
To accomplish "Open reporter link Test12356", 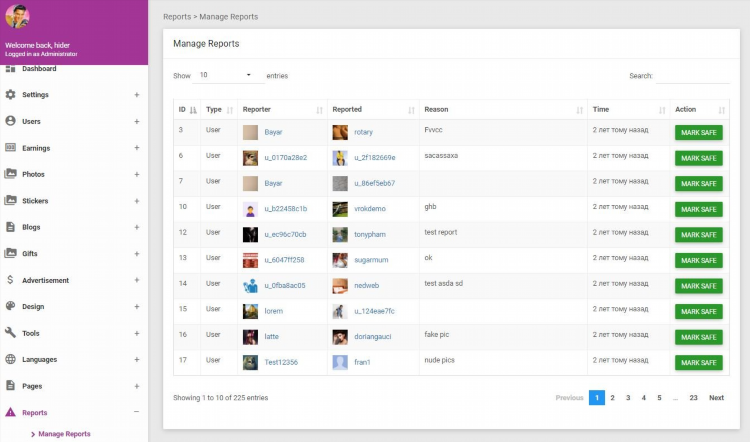I will pos(281,362).
